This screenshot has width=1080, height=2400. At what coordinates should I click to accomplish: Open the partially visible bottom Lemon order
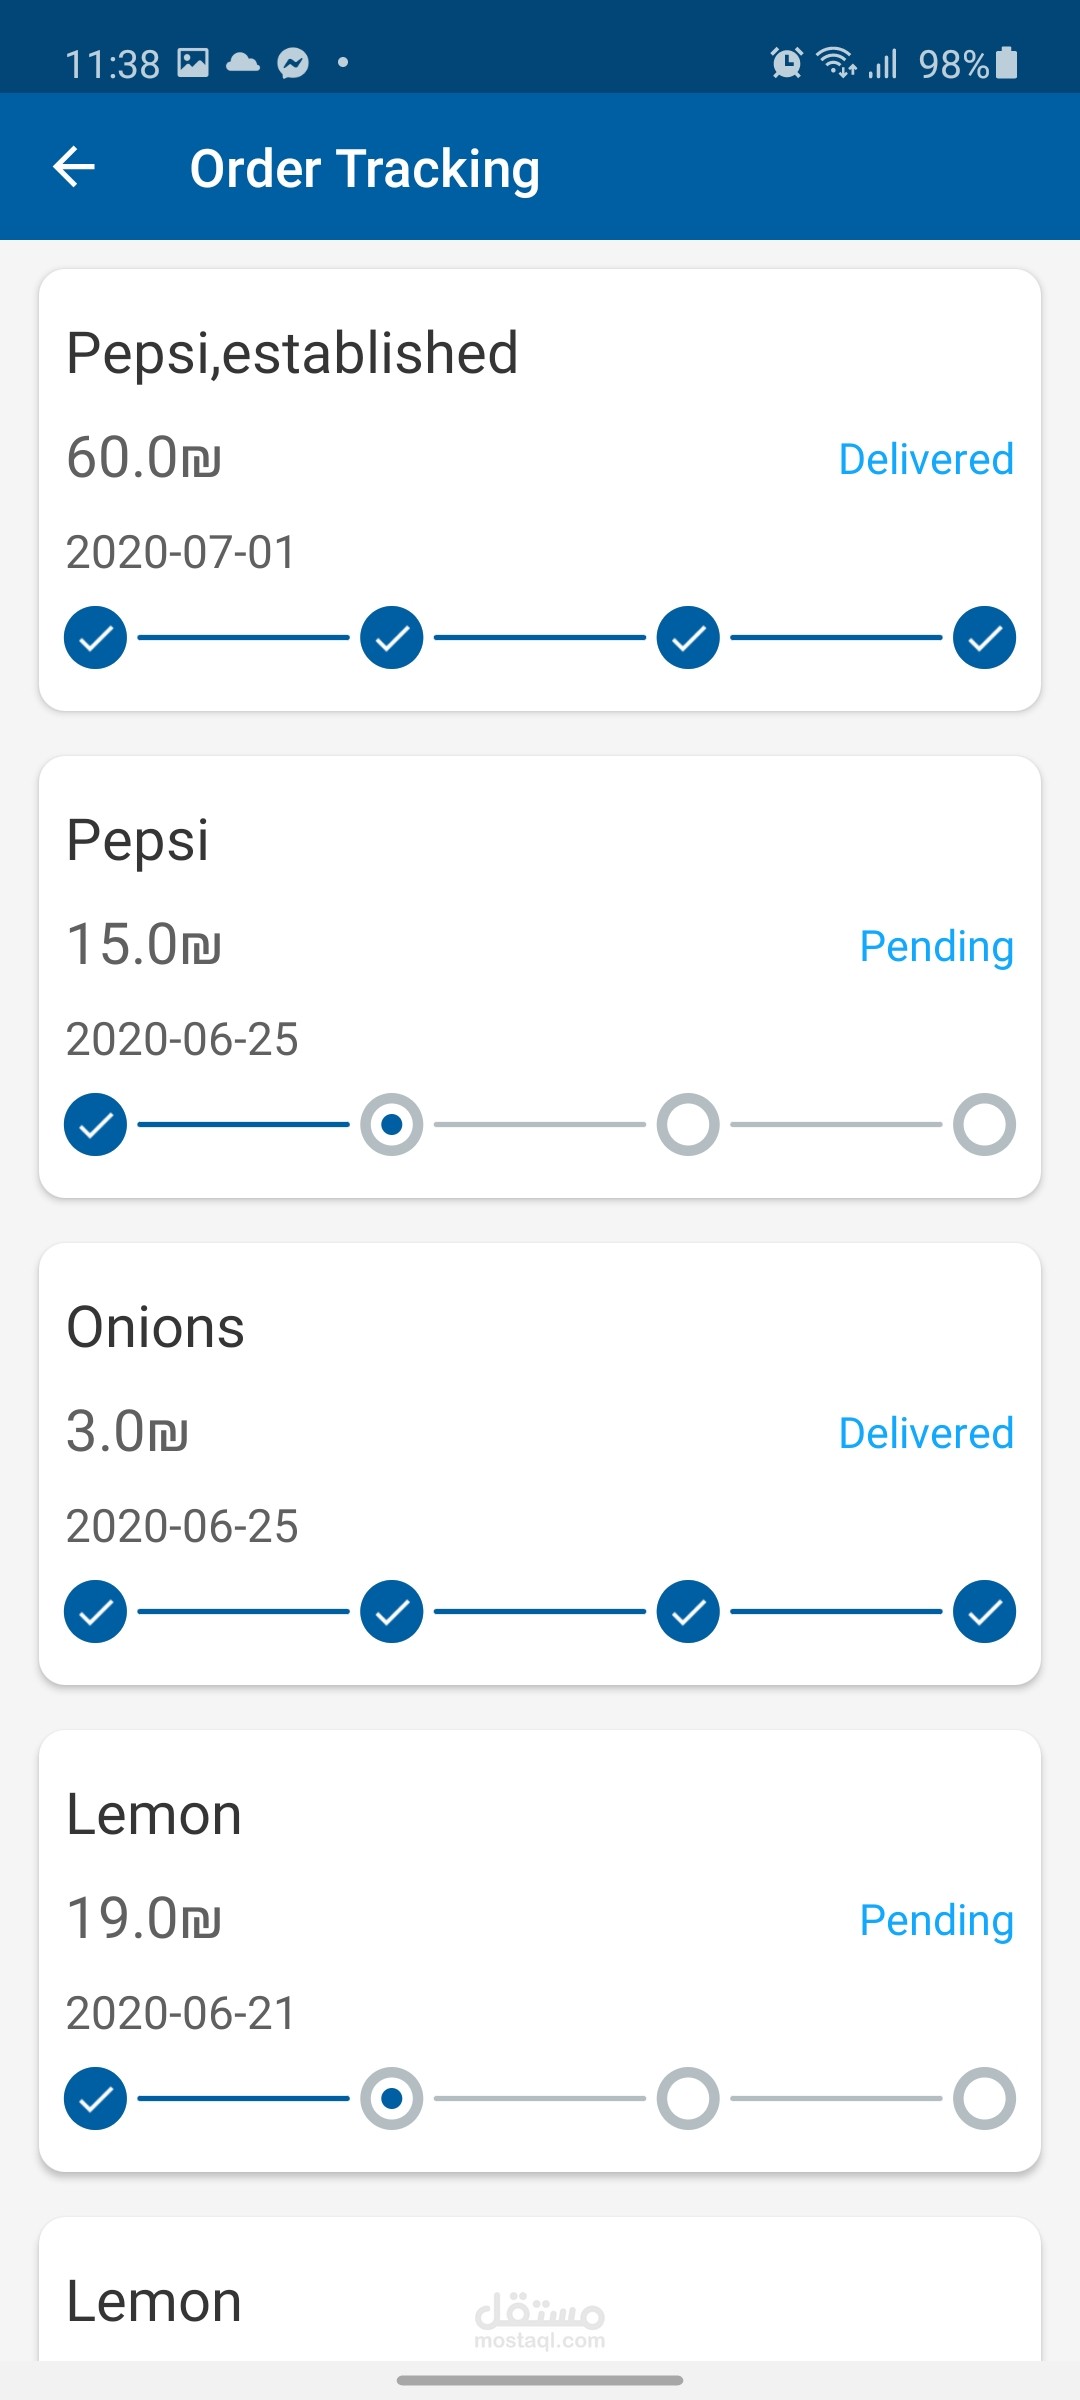tap(154, 2302)
